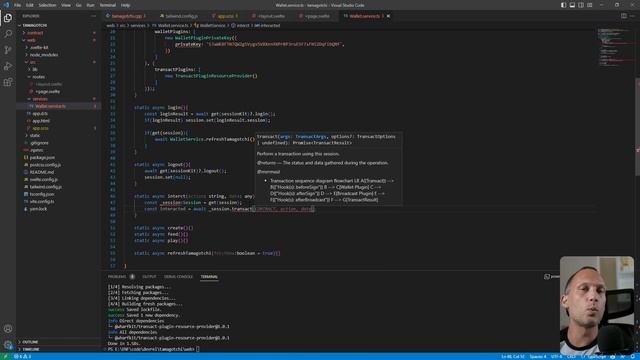This screenshot has width=640, height=360.
Task: Expand the static folder
Action: coord(58,136)
